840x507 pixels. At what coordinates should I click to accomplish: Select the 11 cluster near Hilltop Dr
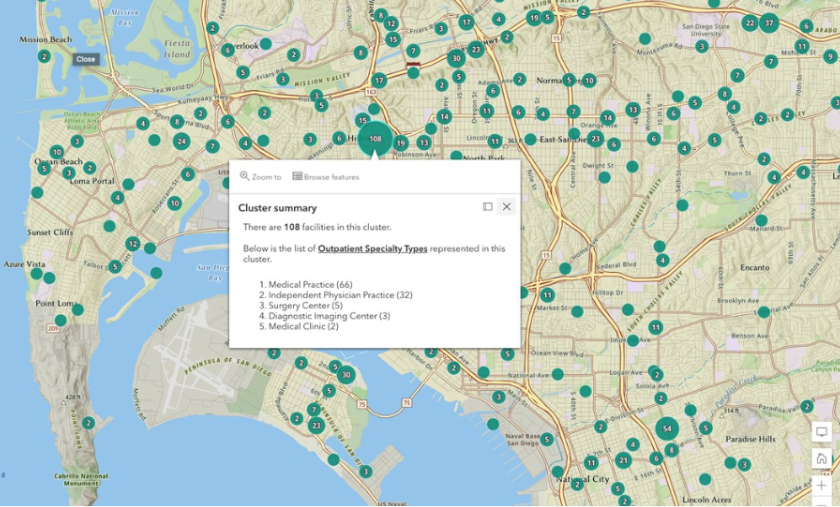[x=547, y=295]
